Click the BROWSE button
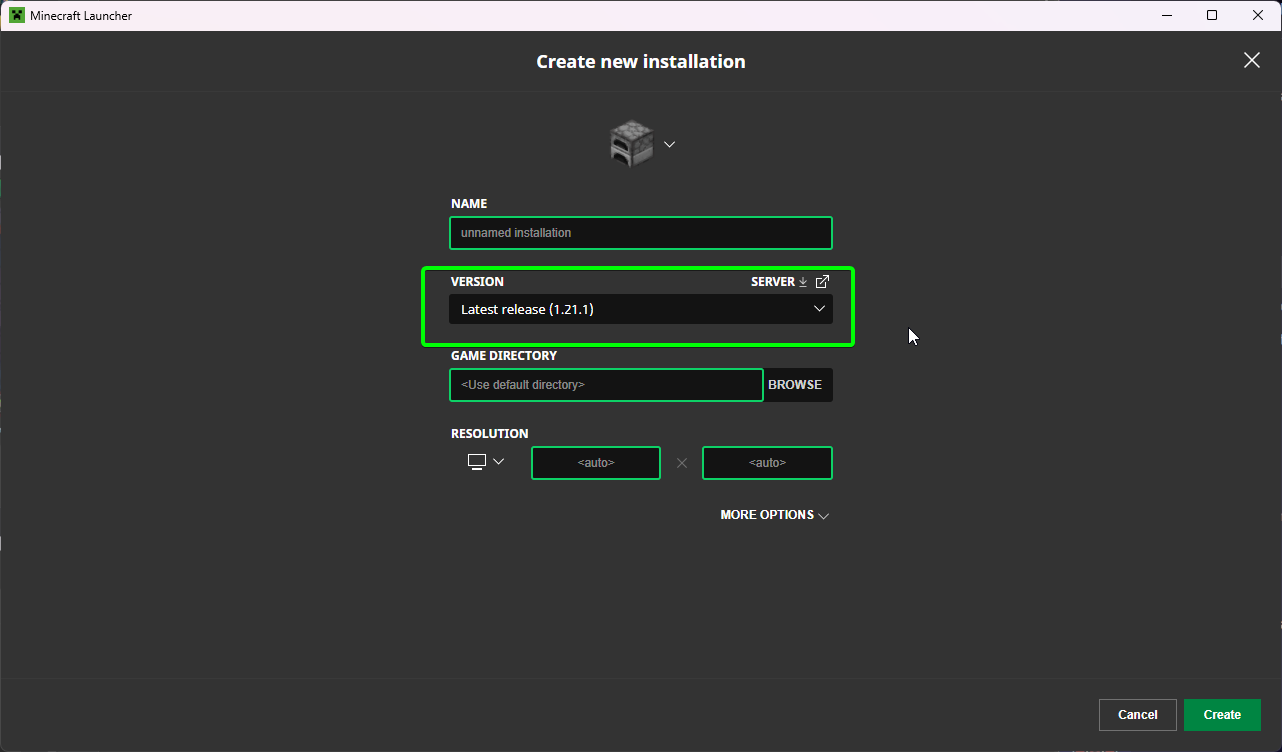The image size is (1282, 752). (796, 385)
